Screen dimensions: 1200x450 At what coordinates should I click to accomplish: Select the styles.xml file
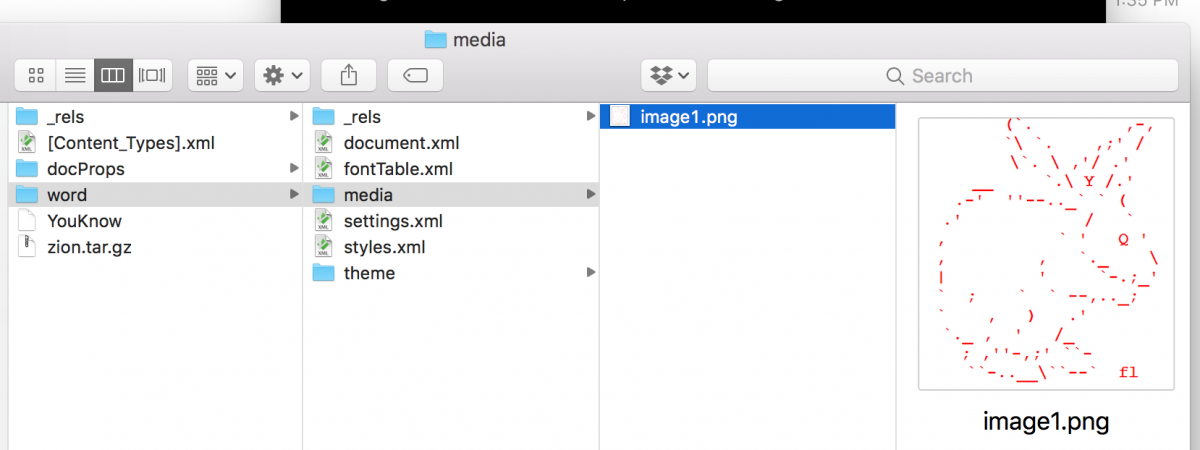385,247
